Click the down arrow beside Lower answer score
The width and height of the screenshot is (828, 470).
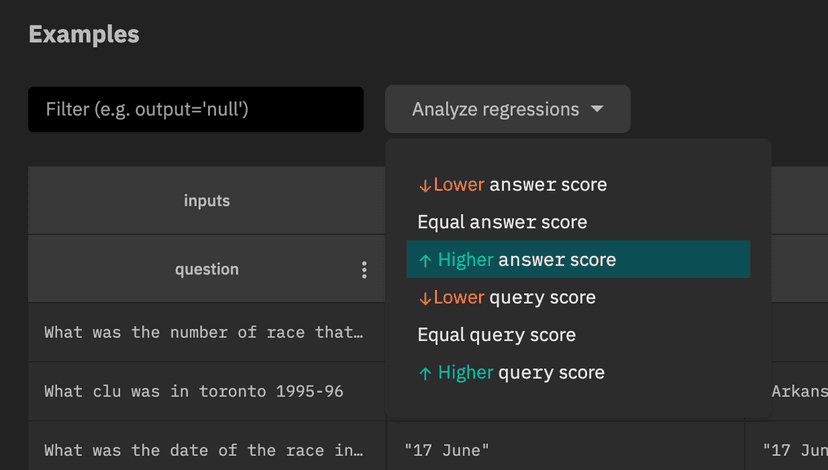click(x=425, y=185)
